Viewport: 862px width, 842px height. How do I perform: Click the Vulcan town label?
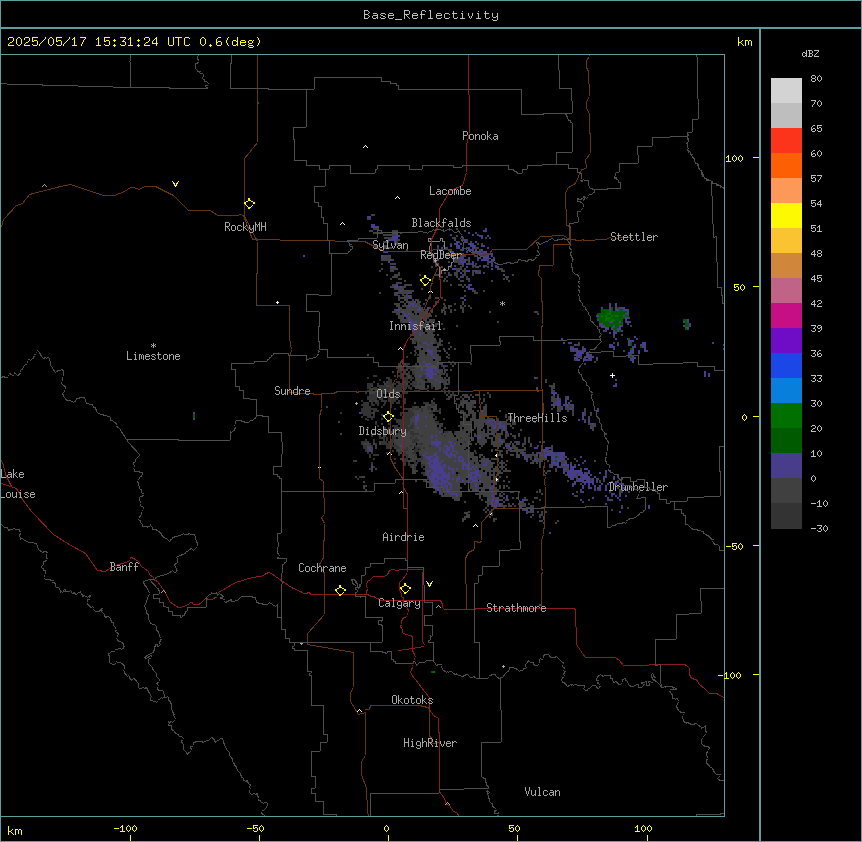(x=543, y=792)
